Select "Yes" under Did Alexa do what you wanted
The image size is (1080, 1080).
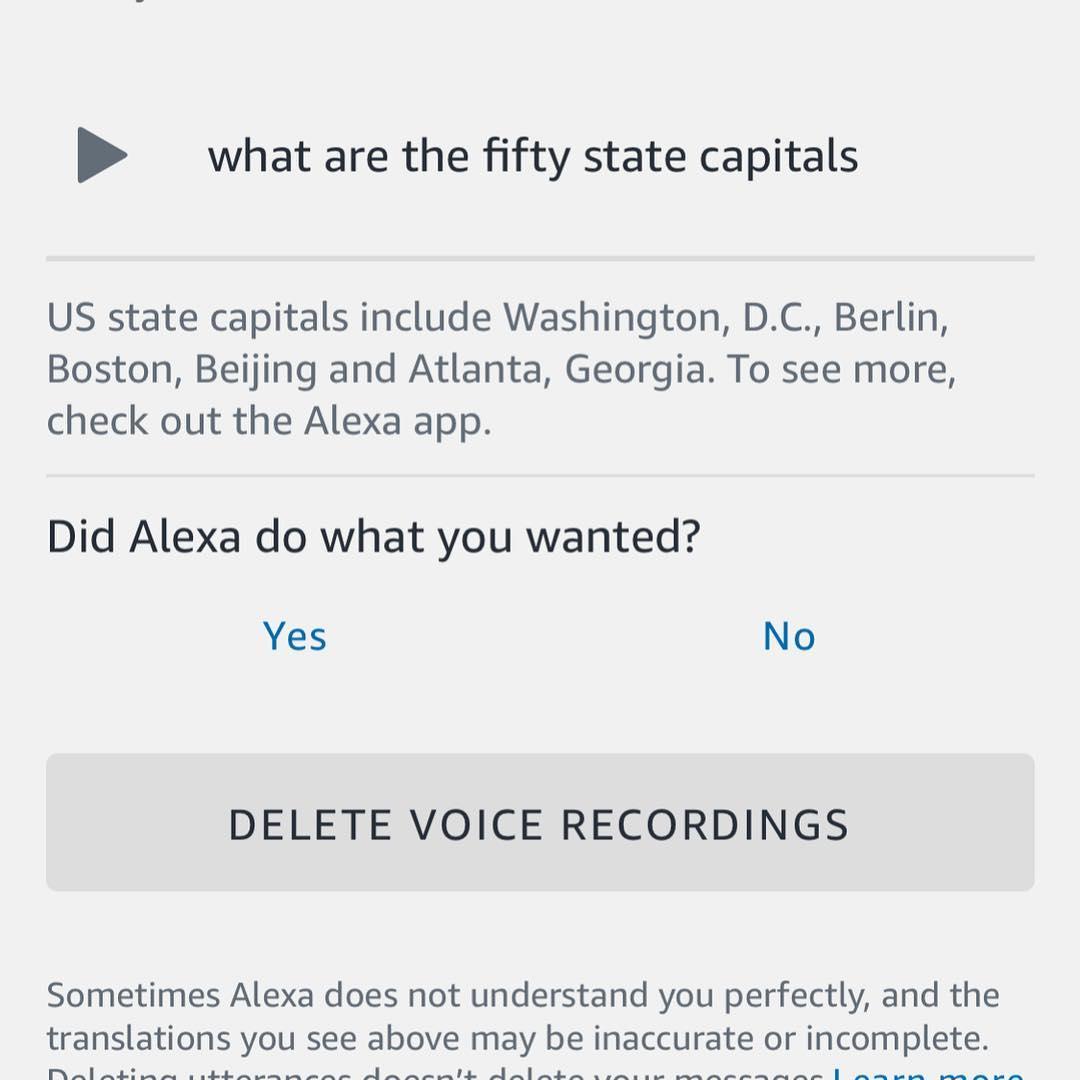(x=294, y=635)
